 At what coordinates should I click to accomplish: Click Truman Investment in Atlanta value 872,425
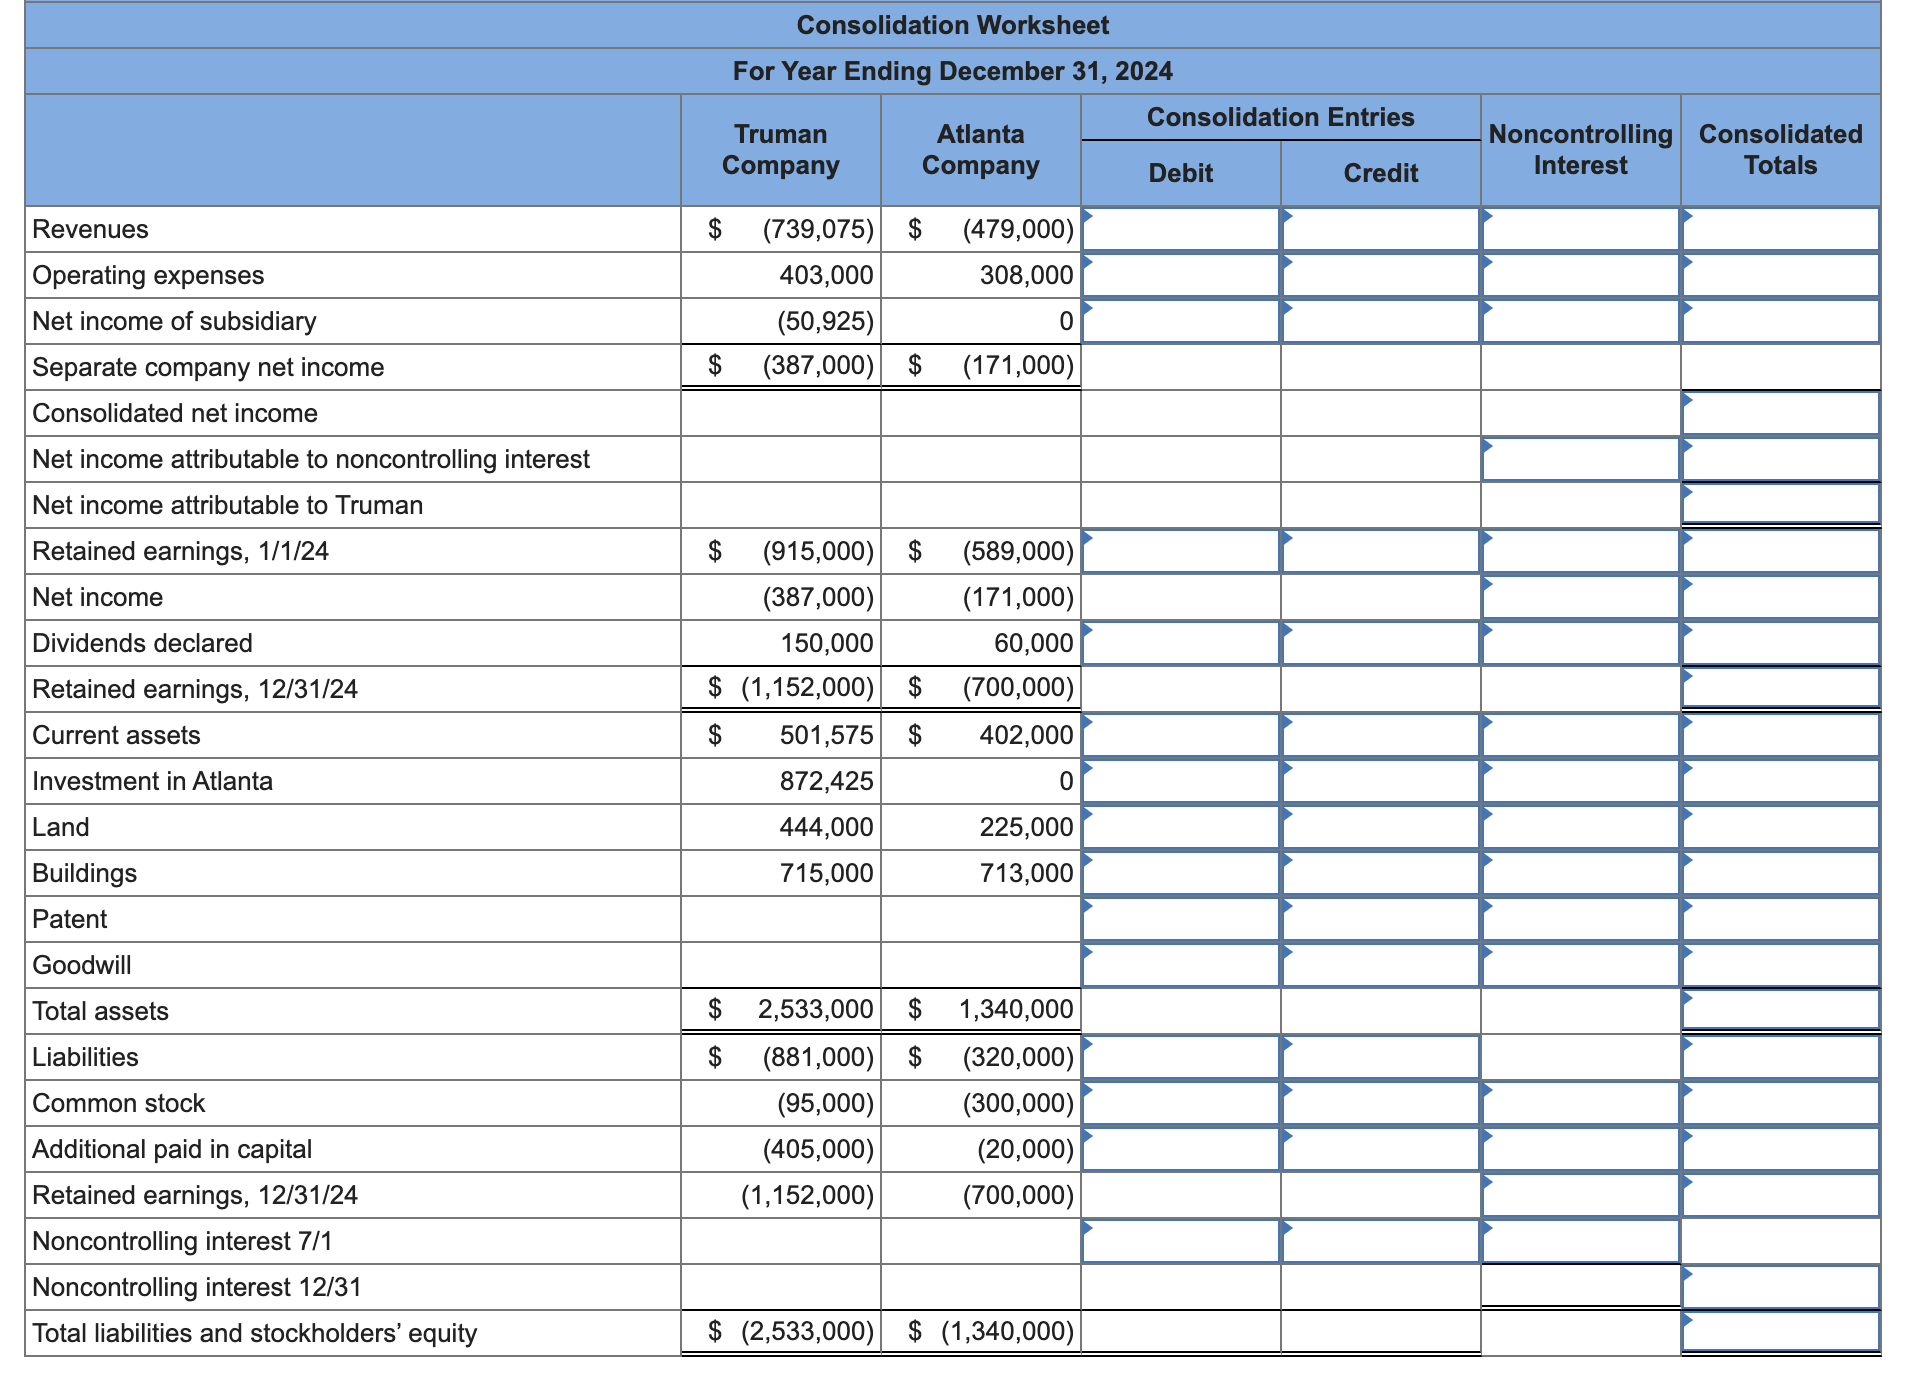(826, 781)
